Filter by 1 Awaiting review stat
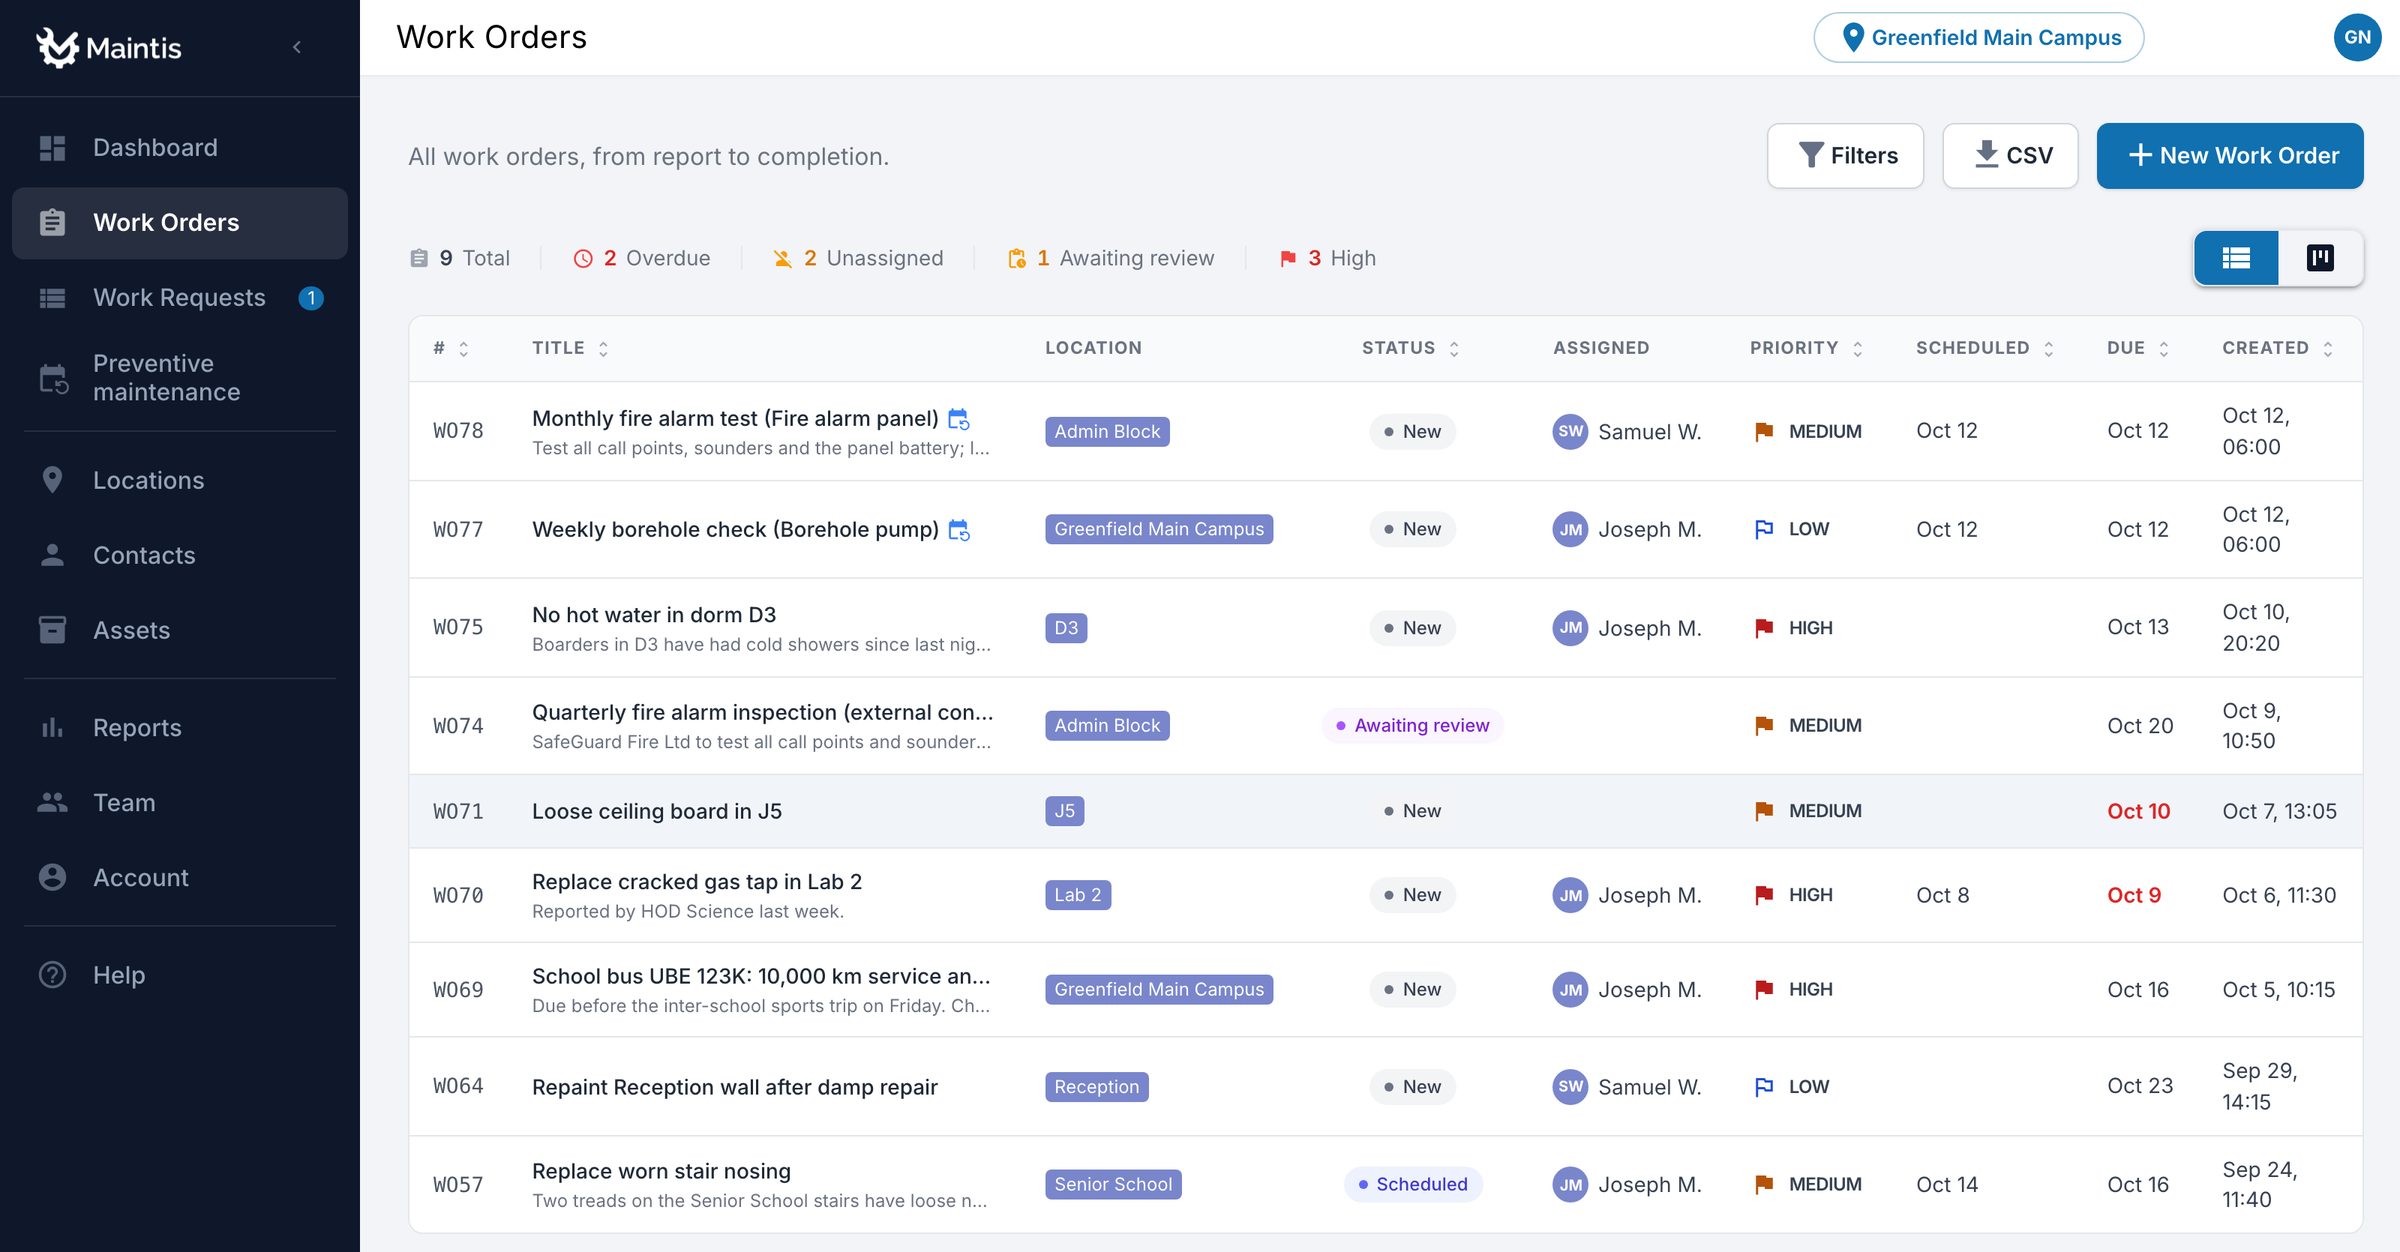This screenshot has height=1252, width=2400. coord(1110,258)
